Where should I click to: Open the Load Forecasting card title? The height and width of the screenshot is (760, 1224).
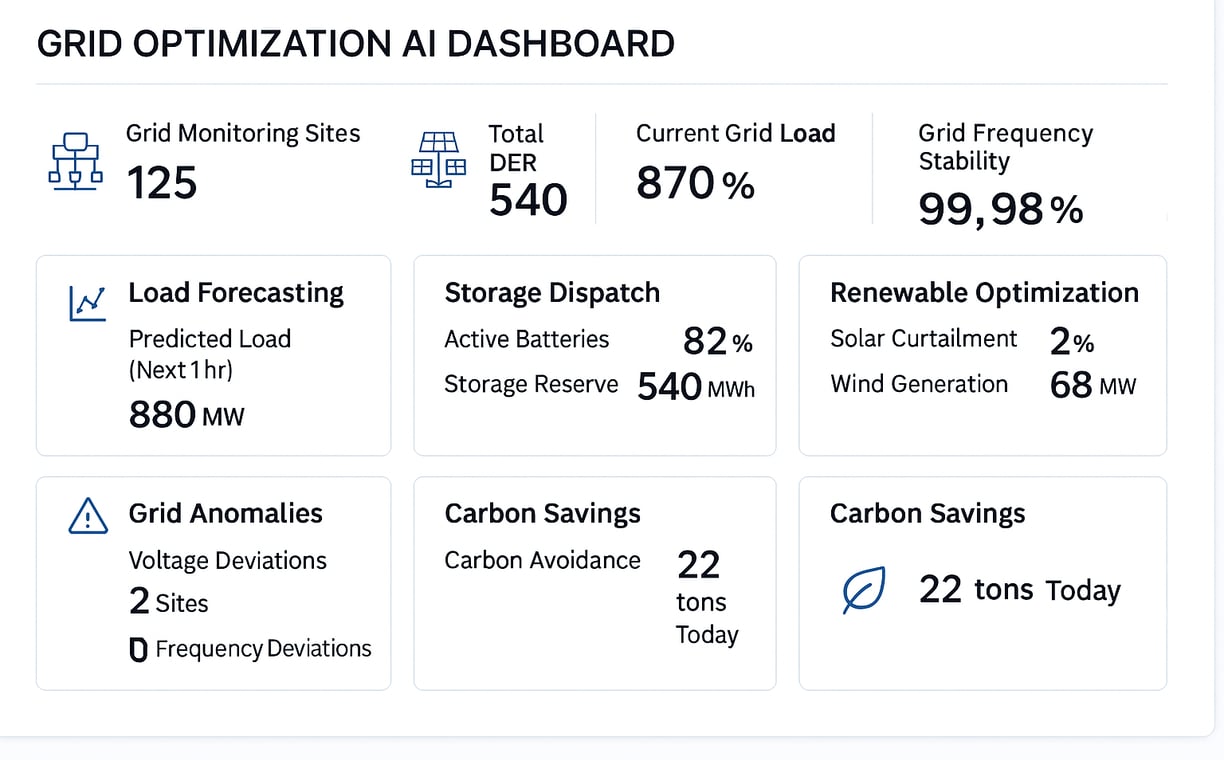[236, 293]
